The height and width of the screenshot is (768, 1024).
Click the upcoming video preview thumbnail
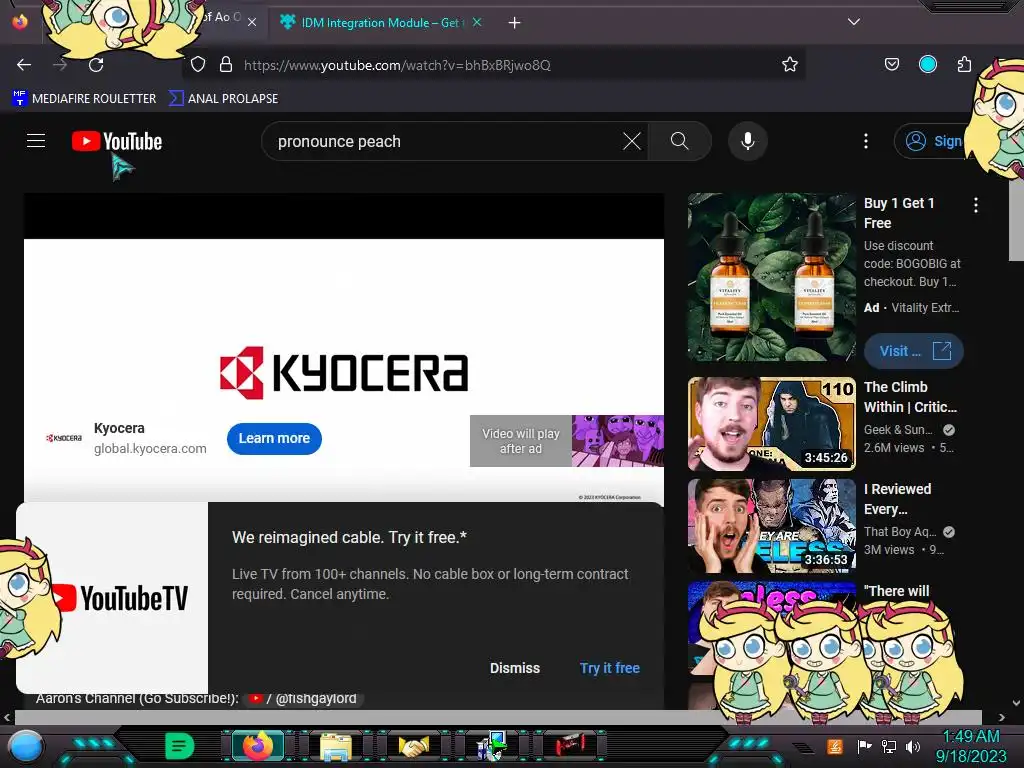tap(618, 441)
